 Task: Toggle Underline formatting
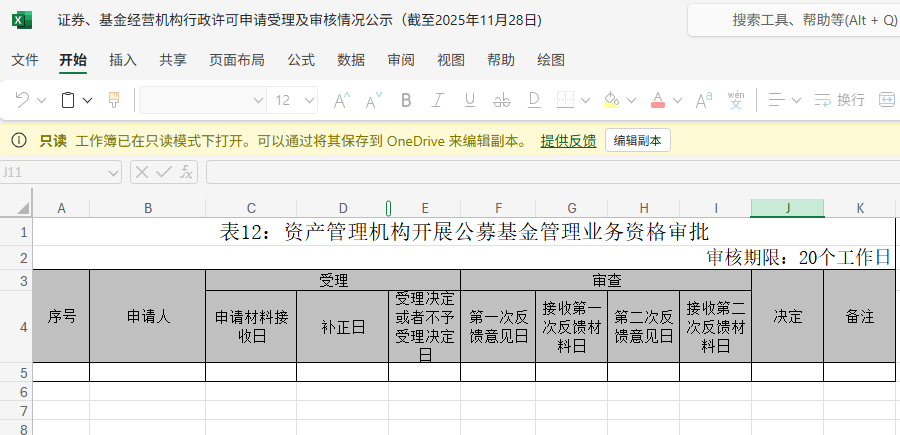click(470, 100)
